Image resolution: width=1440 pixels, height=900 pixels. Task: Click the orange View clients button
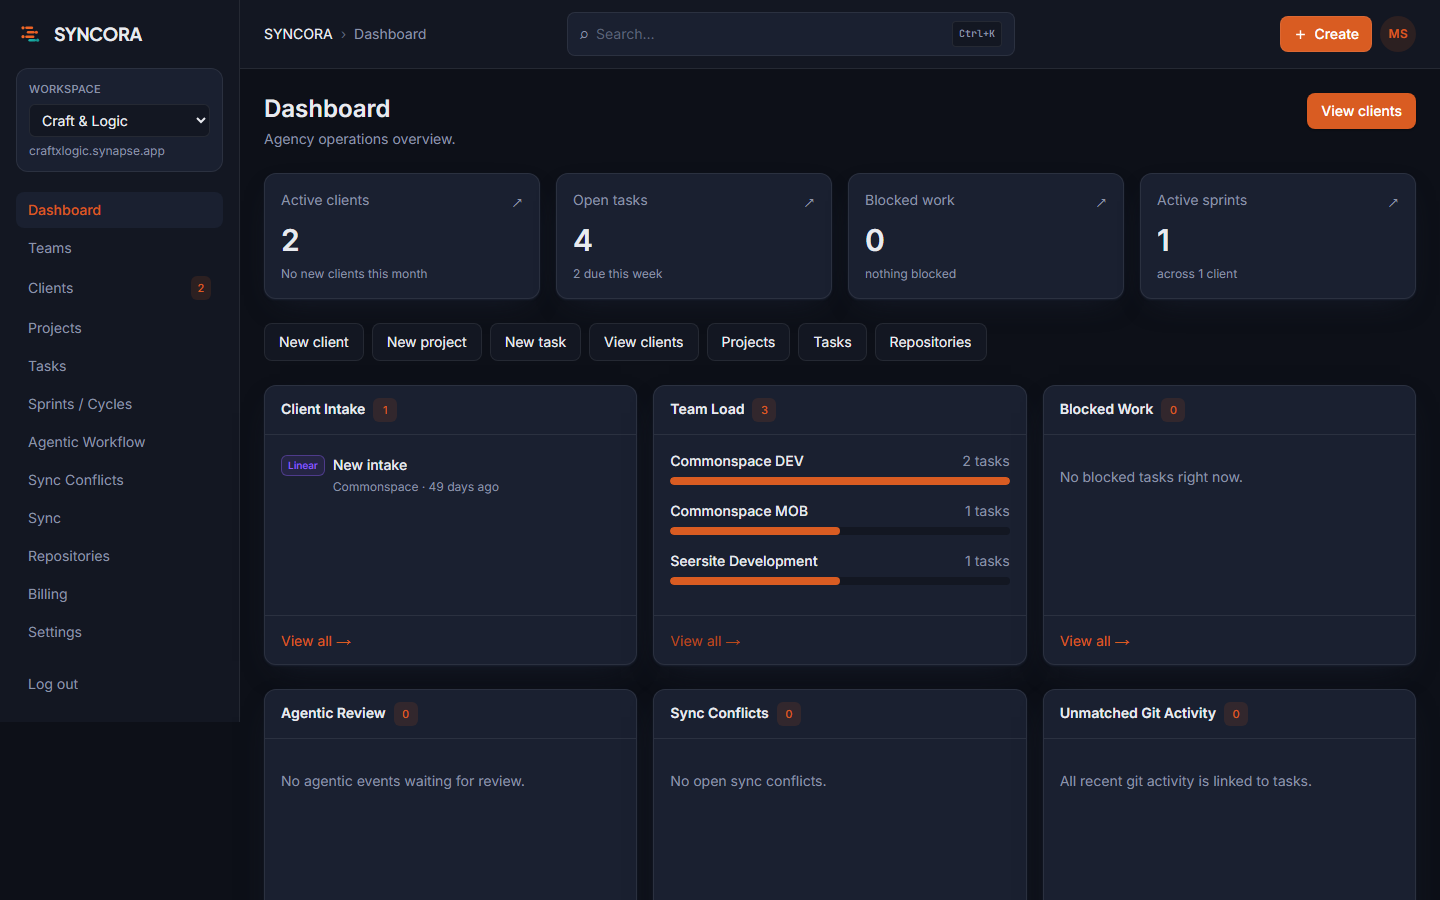click(x=1361, y=111)
